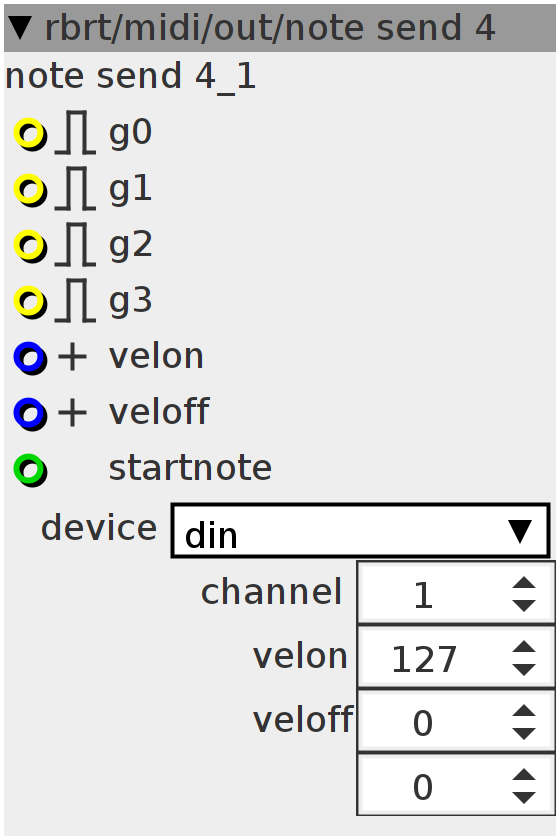Viewport: 560px width, 840px height.
Task: Click the green startnote inlet port
Action: point(30,470)
